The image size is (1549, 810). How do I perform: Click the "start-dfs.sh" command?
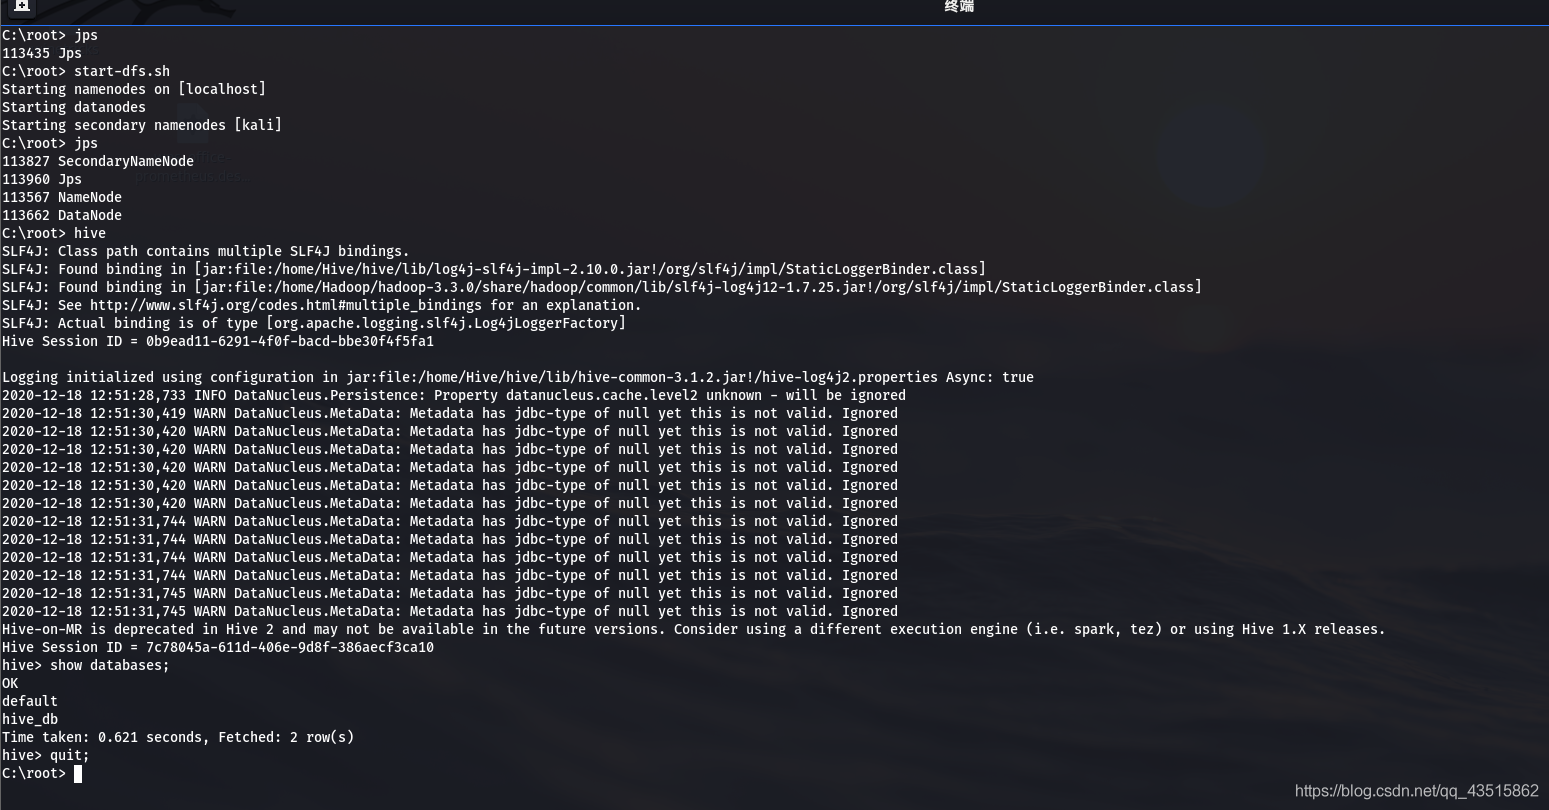122,71
